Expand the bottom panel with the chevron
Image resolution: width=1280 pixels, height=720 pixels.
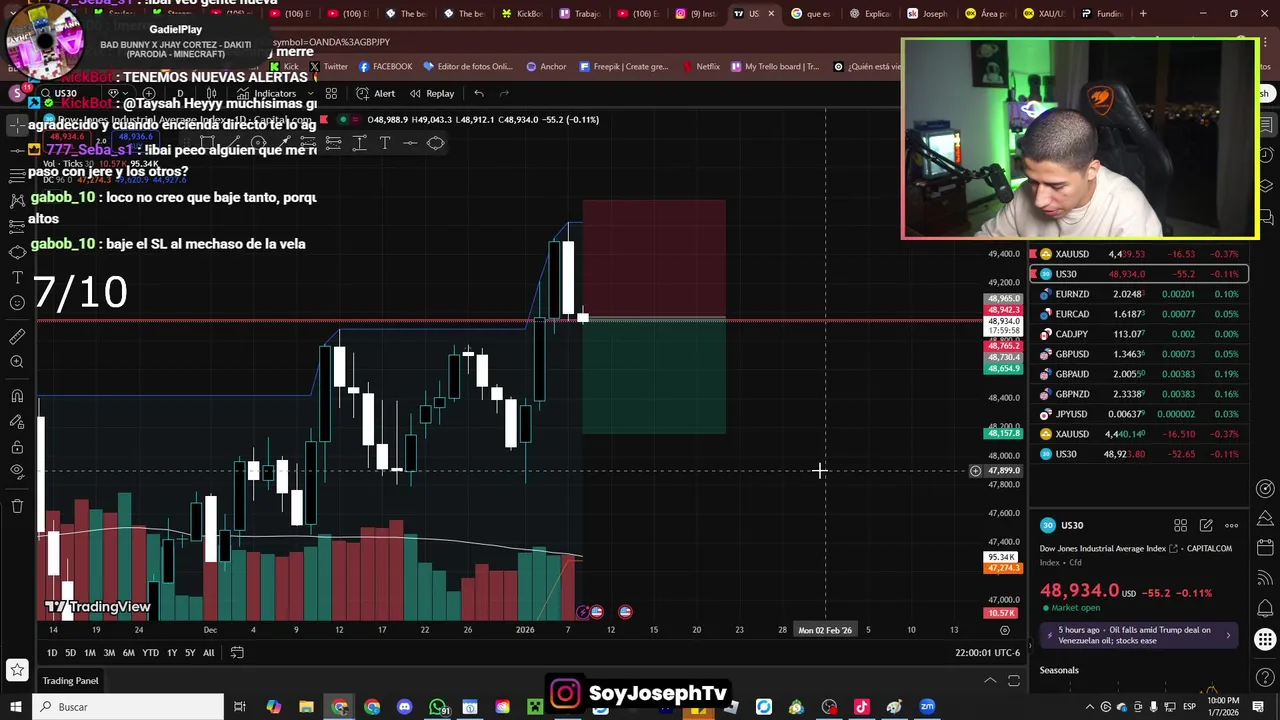tap(990, 681)
